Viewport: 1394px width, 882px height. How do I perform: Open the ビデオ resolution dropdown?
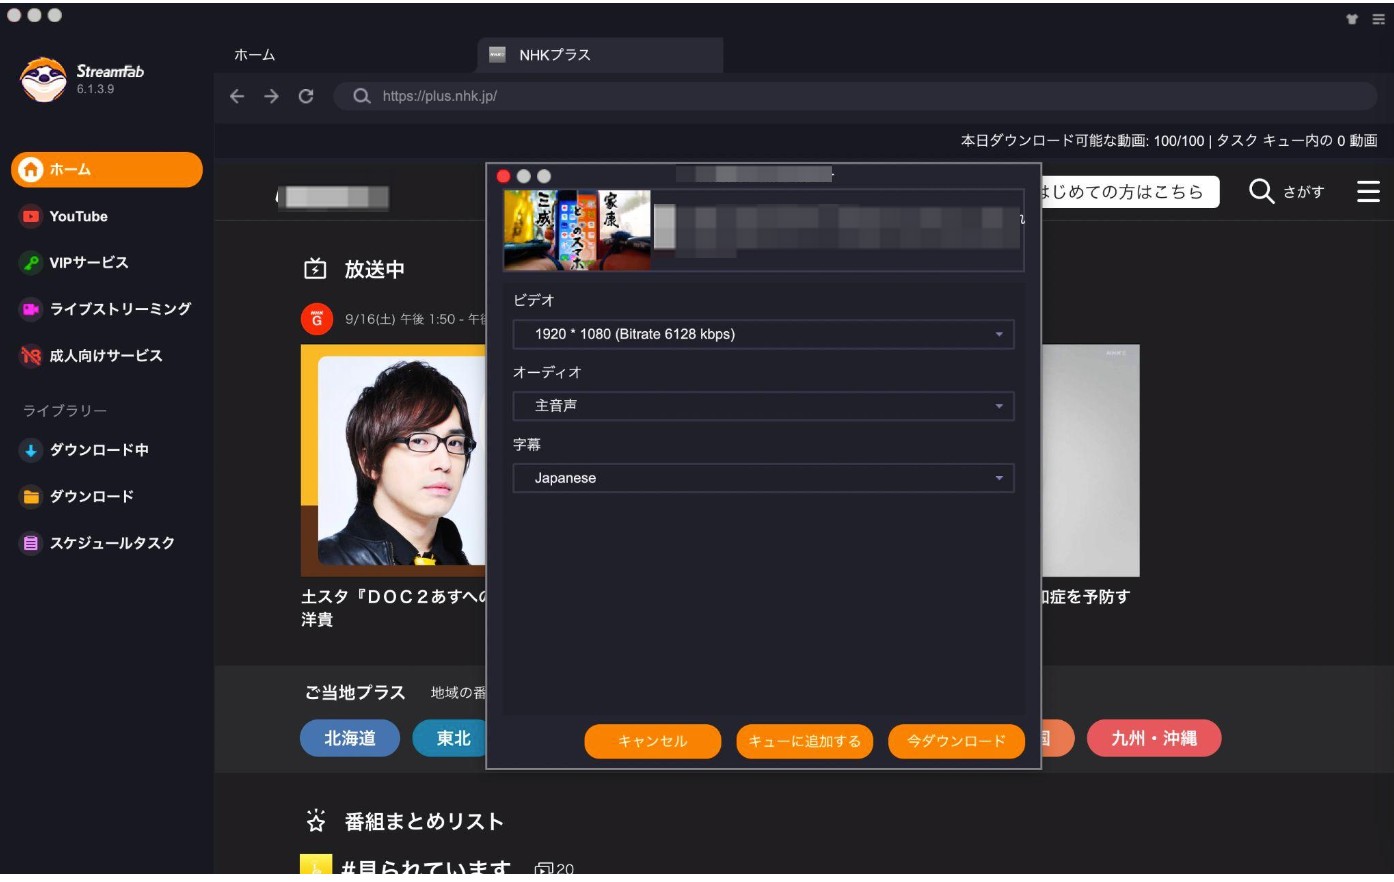pos(763,334)
